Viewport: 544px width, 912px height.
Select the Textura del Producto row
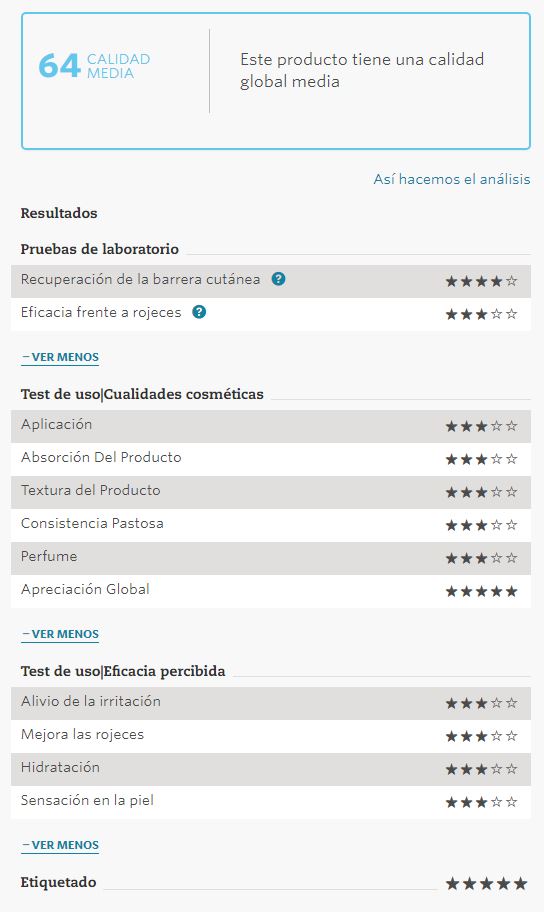click(x=271, y=492)
